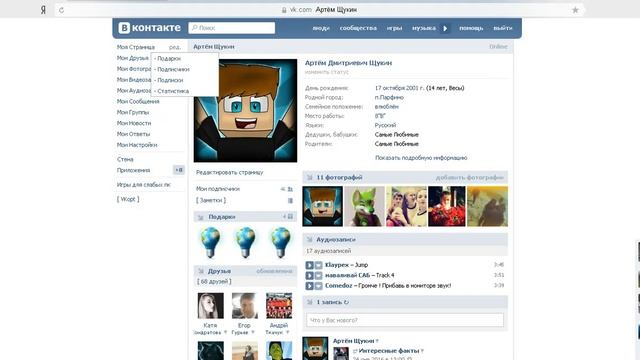The width and height of the screenshot is (640, 360).
Task: Click the counter badge beside Приложения
Action: [x=179, y=170]
